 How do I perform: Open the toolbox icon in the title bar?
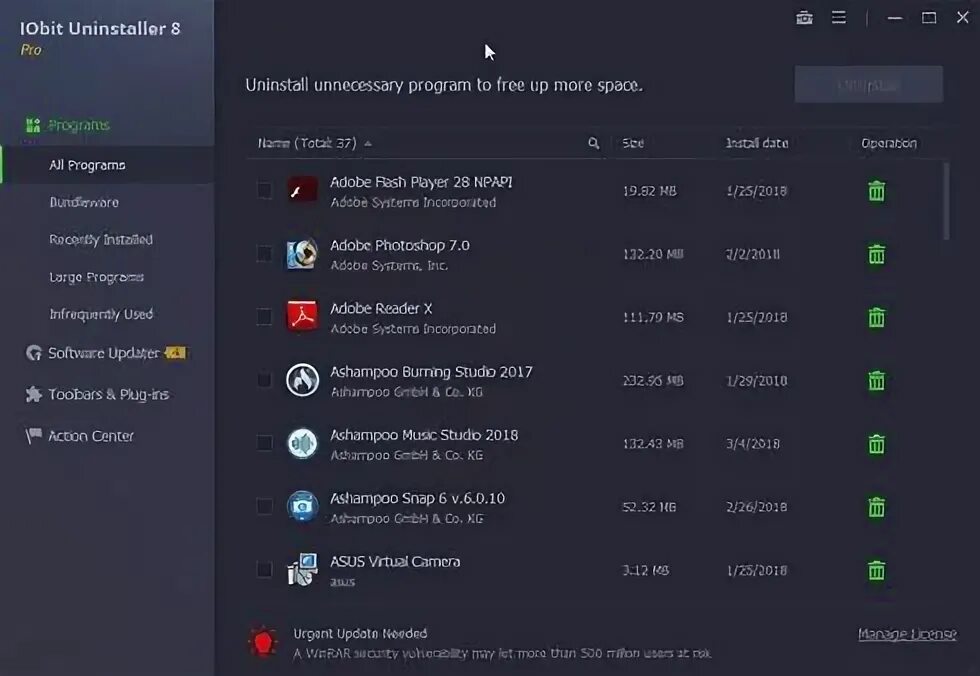click(x=804, y=17)
